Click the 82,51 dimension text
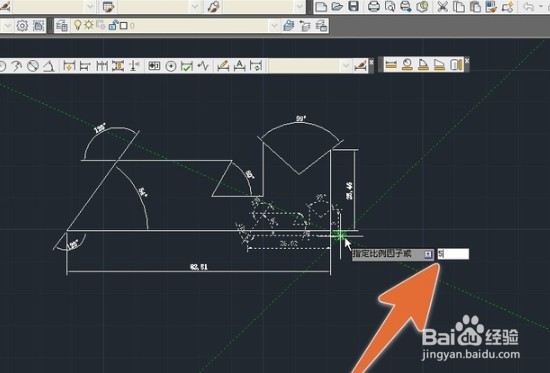 tap(199, 267)
